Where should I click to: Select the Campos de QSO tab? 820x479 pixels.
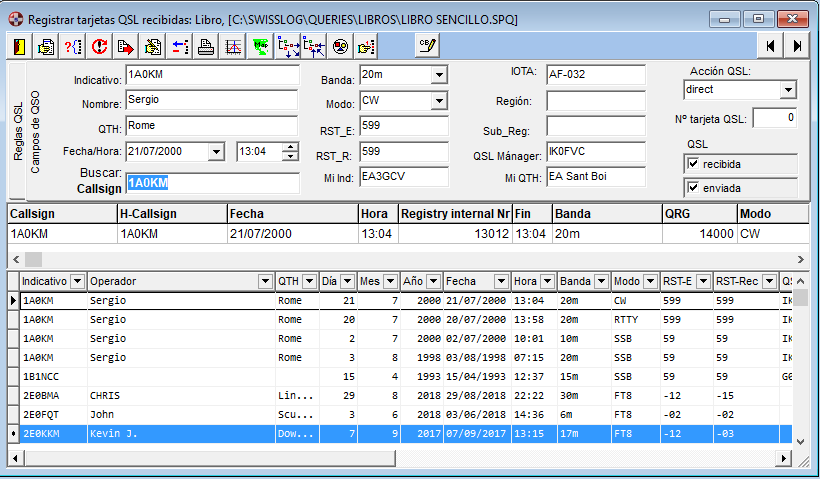click(35, 130)
